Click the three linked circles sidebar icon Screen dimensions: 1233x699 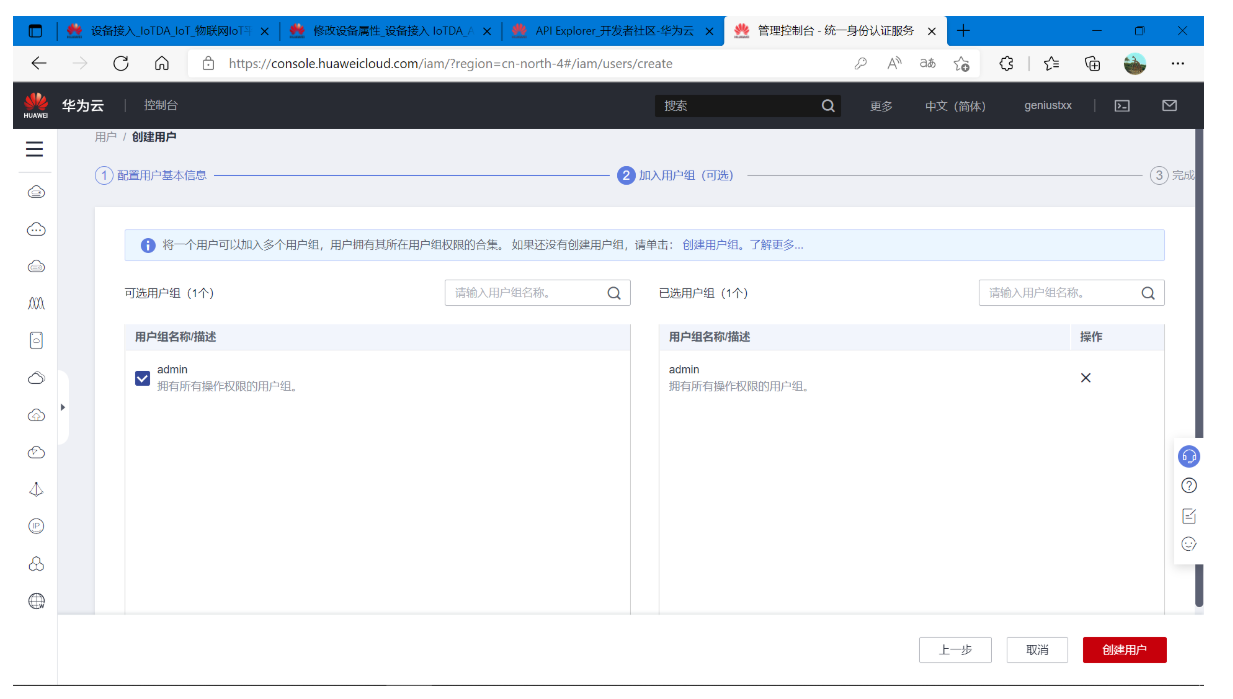[x=36, y=564]
